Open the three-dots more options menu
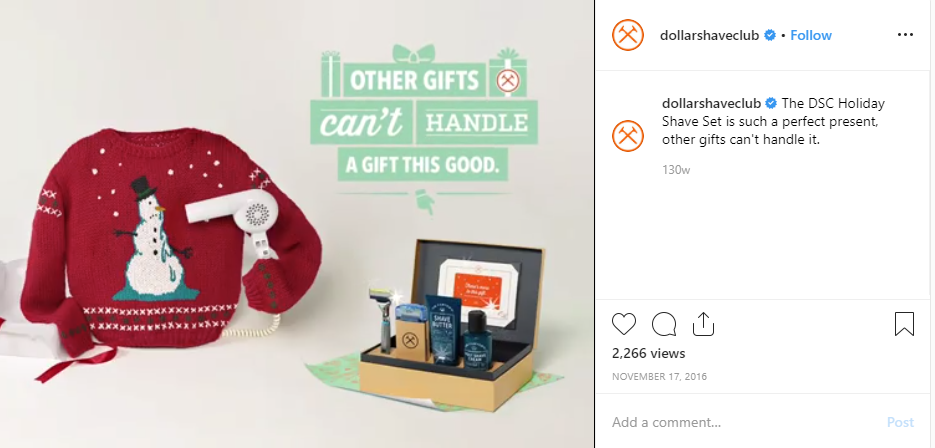This screenshot has height=448, width=935. click(905, 35)
